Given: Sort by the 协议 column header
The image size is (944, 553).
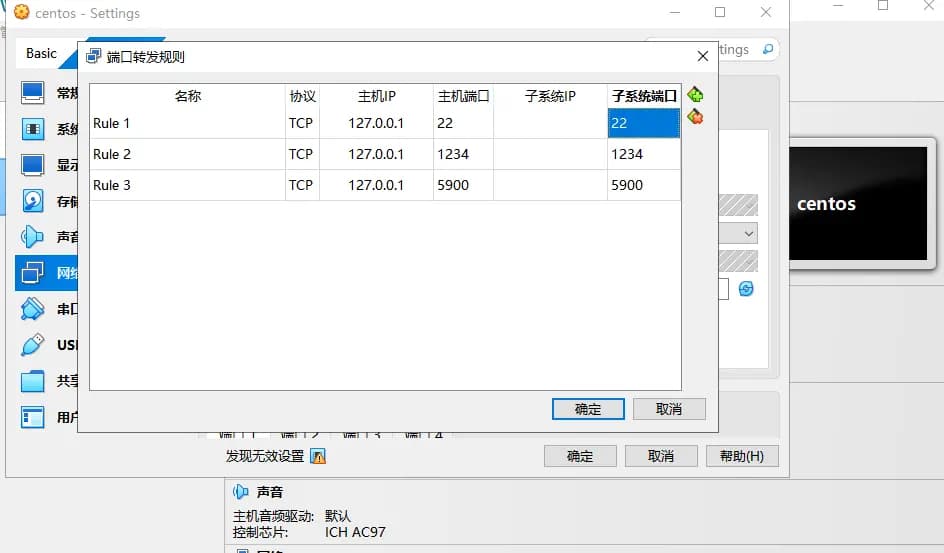Looking at the screenshot, I should tap(302, 96).
